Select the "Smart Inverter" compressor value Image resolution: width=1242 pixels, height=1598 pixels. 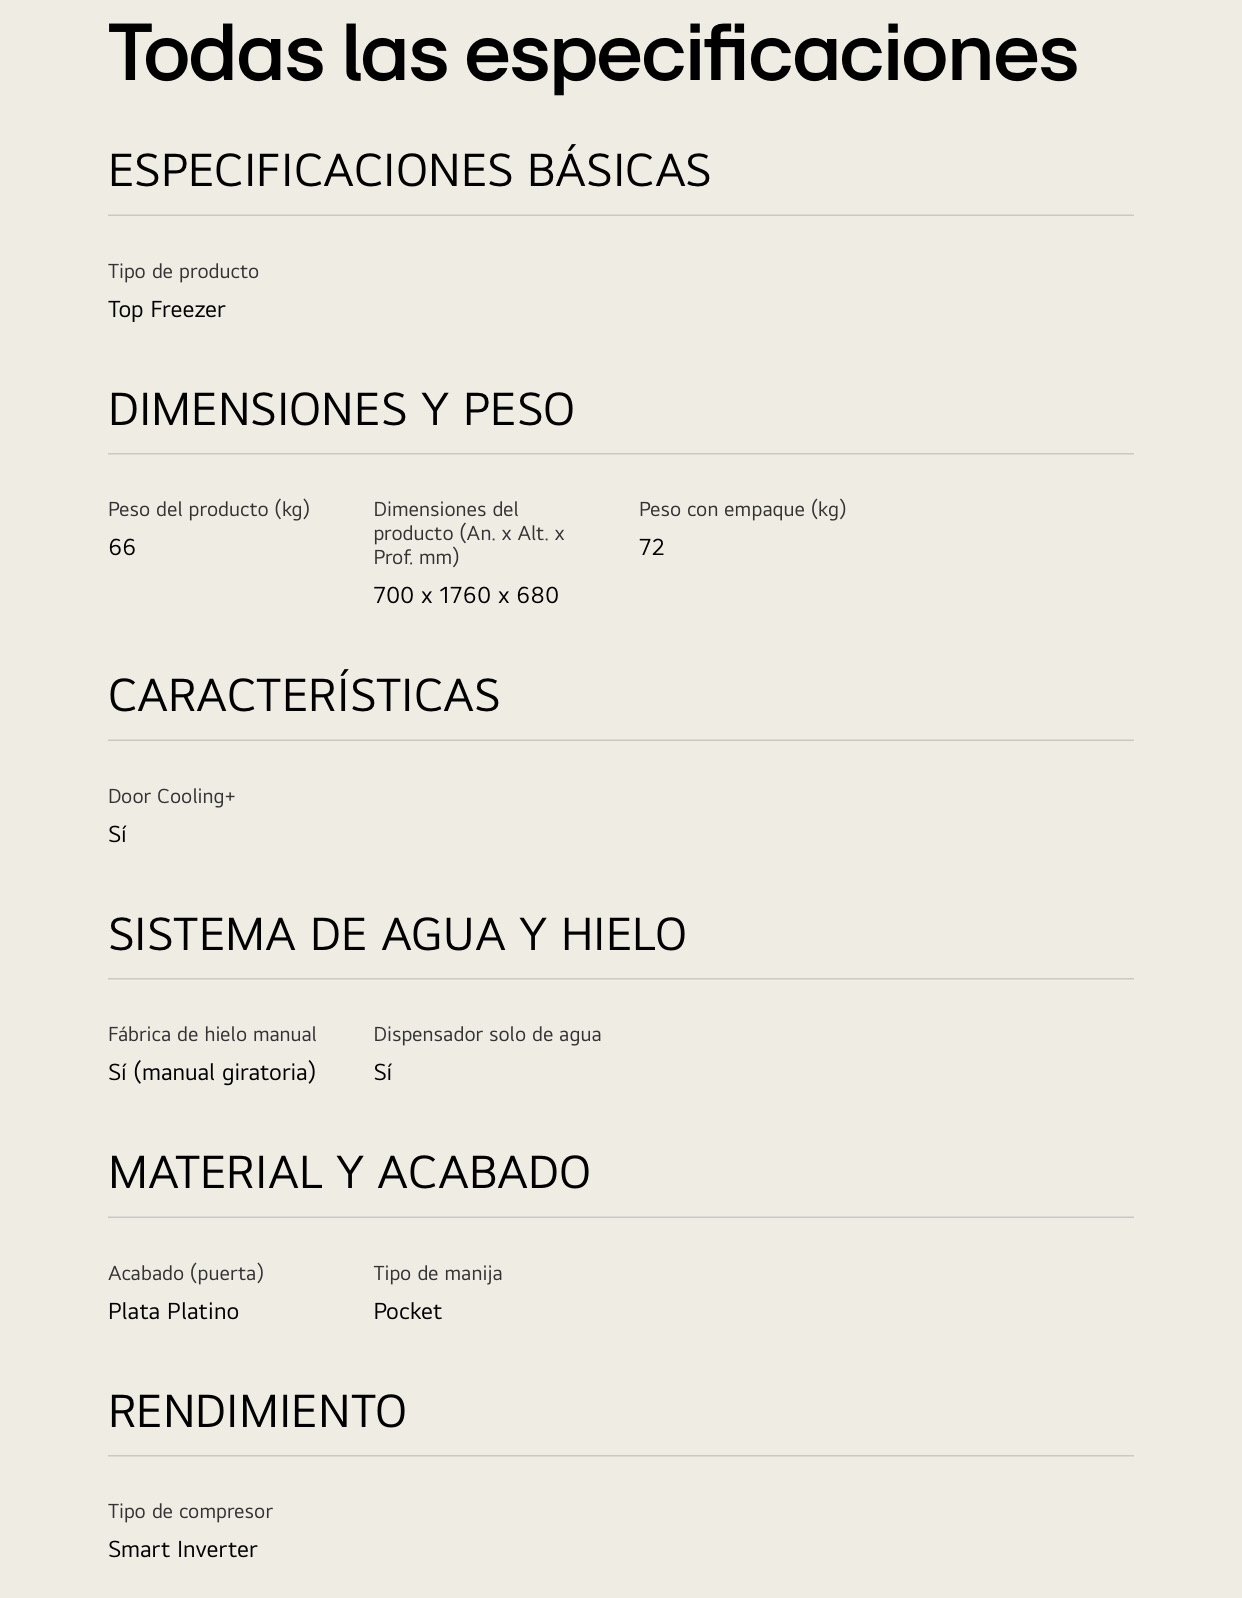coord(182,1549)
